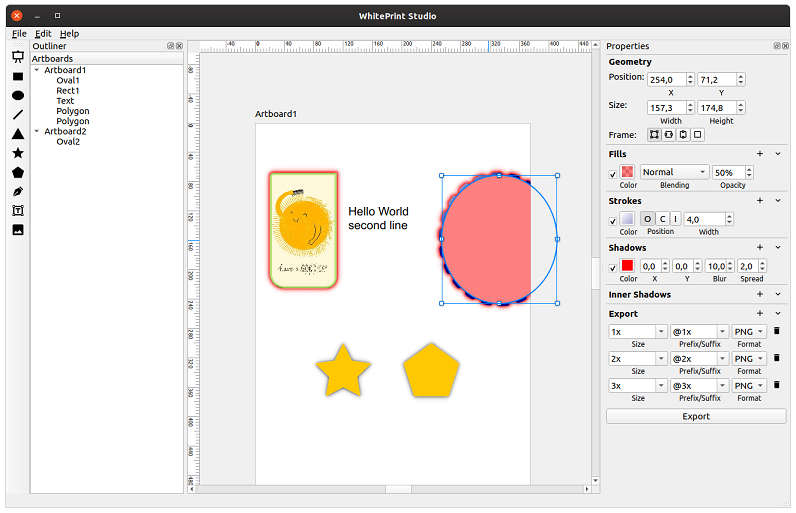Collapse the Export section

(778, 314)
